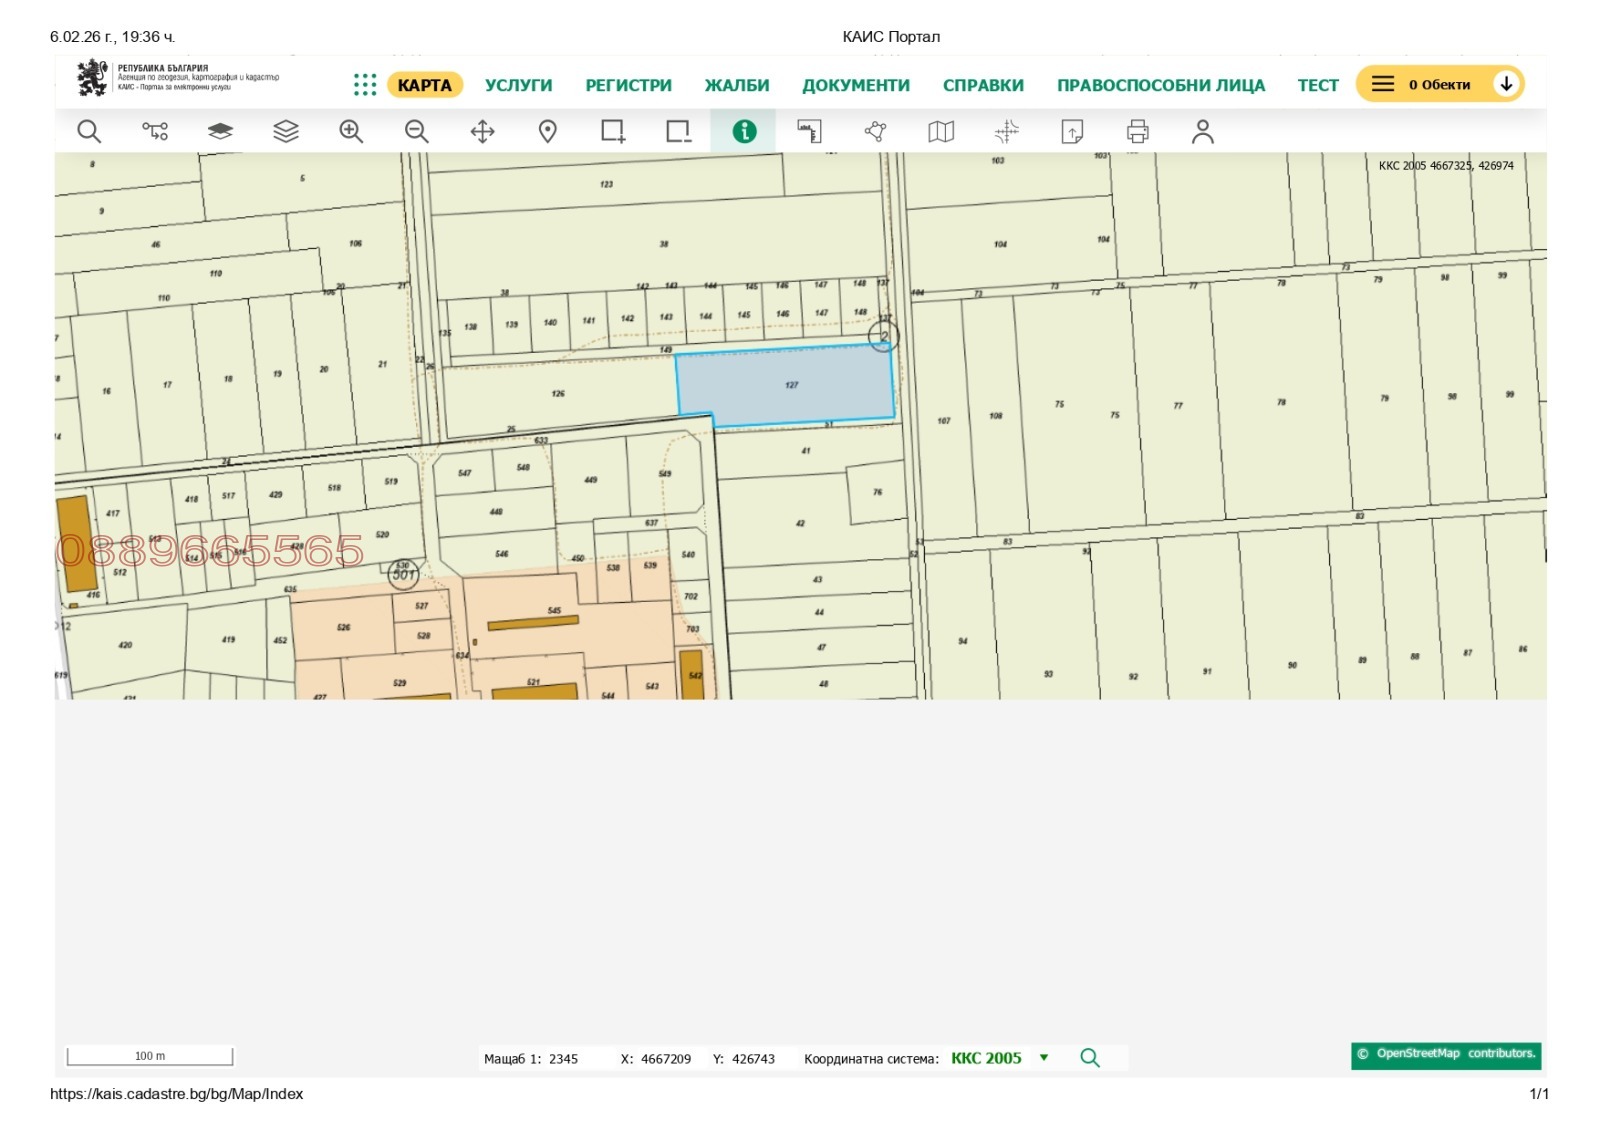Open the apps grid menu
Image resolution: width=1600 pixels, height=1131 pixels.
point(365,85)
